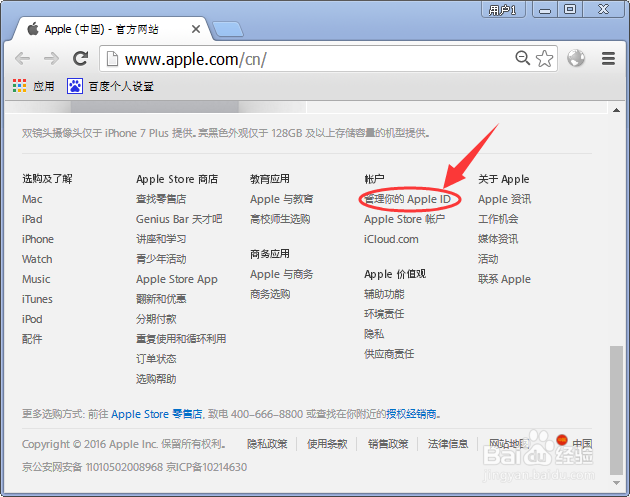Click the 工作机会 link
The image size is (630, 497).
pos(498,219)
